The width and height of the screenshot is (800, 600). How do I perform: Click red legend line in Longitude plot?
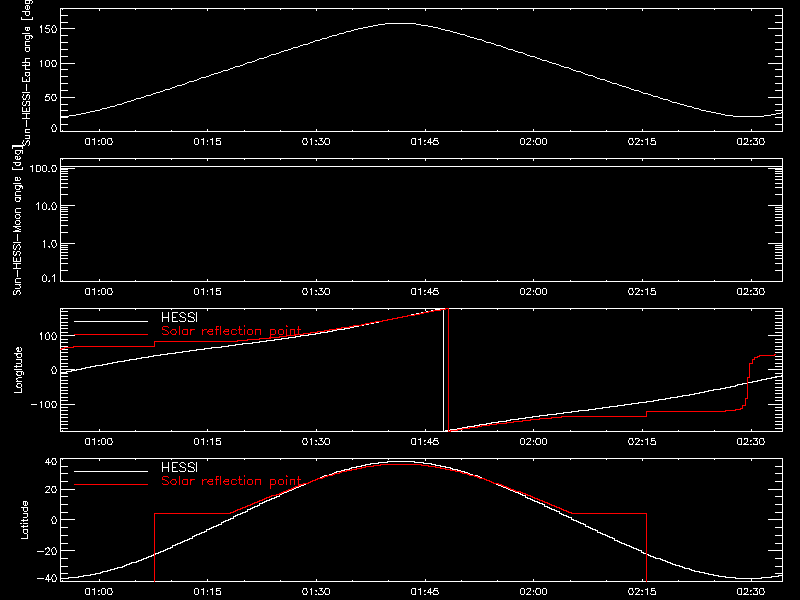point(111,335)
